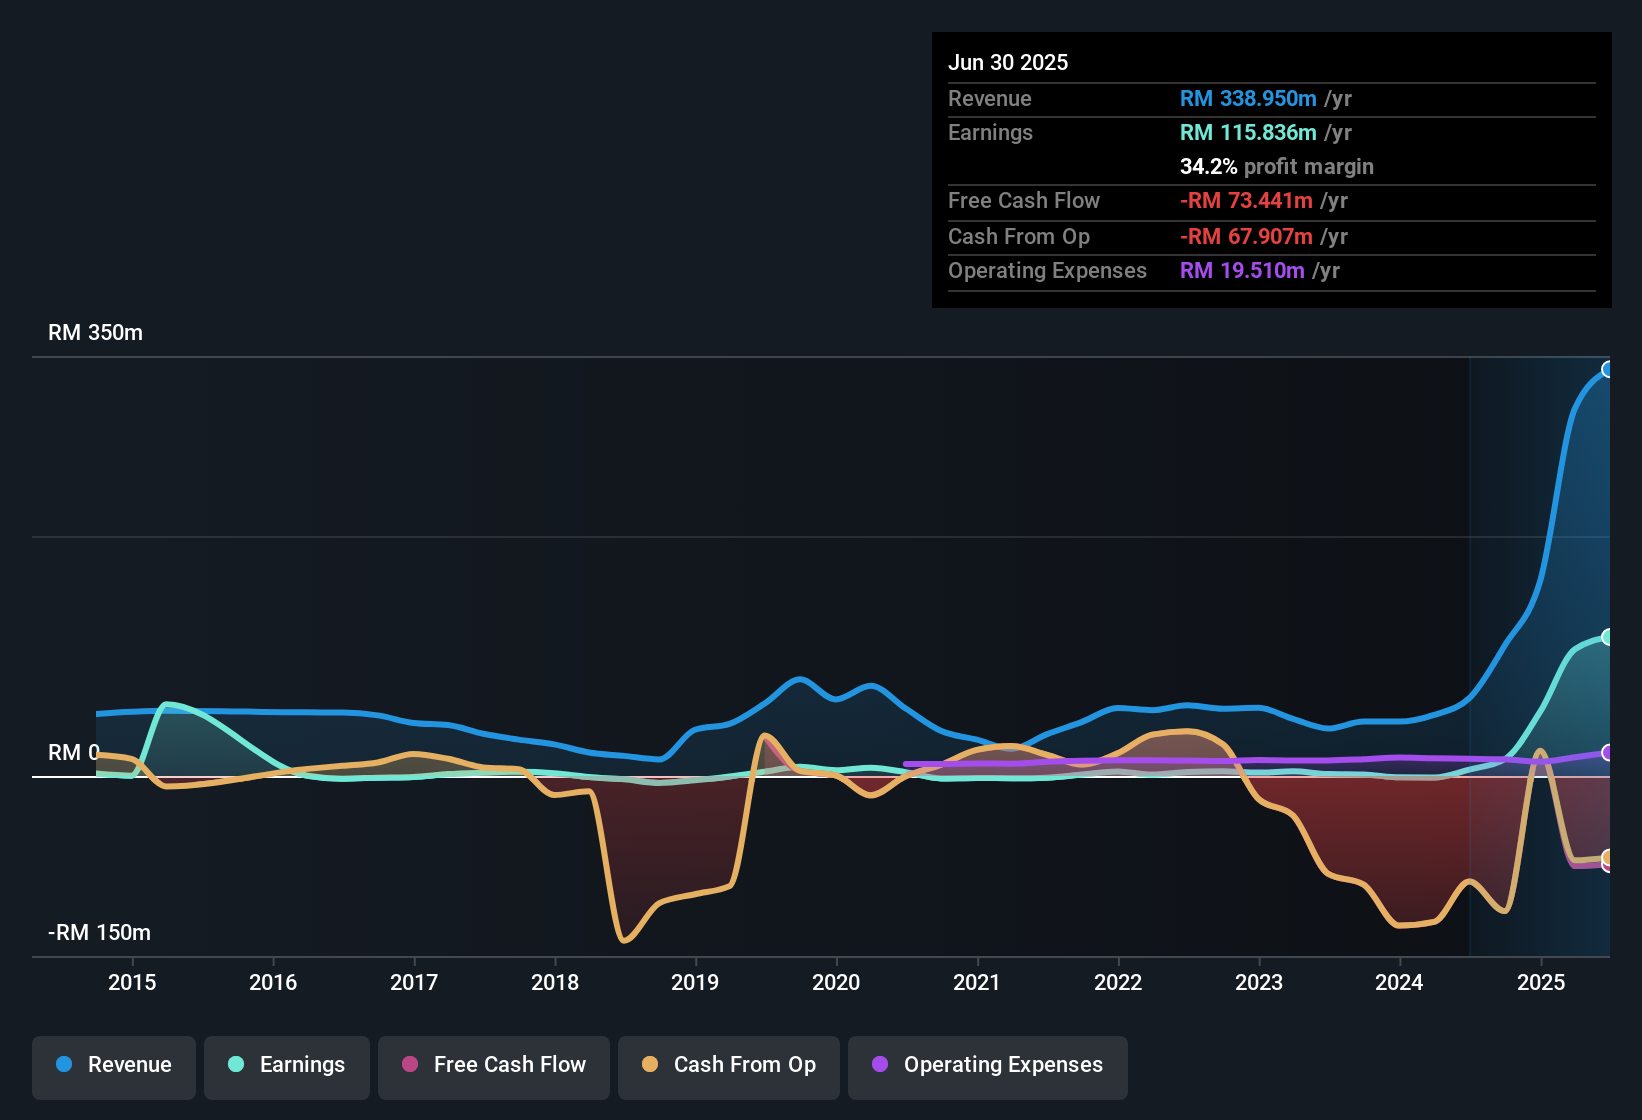Viewport: 1642px width, 1120px height.
Task: Toggle the Free Cash Flow series off
Action: 493,1065
